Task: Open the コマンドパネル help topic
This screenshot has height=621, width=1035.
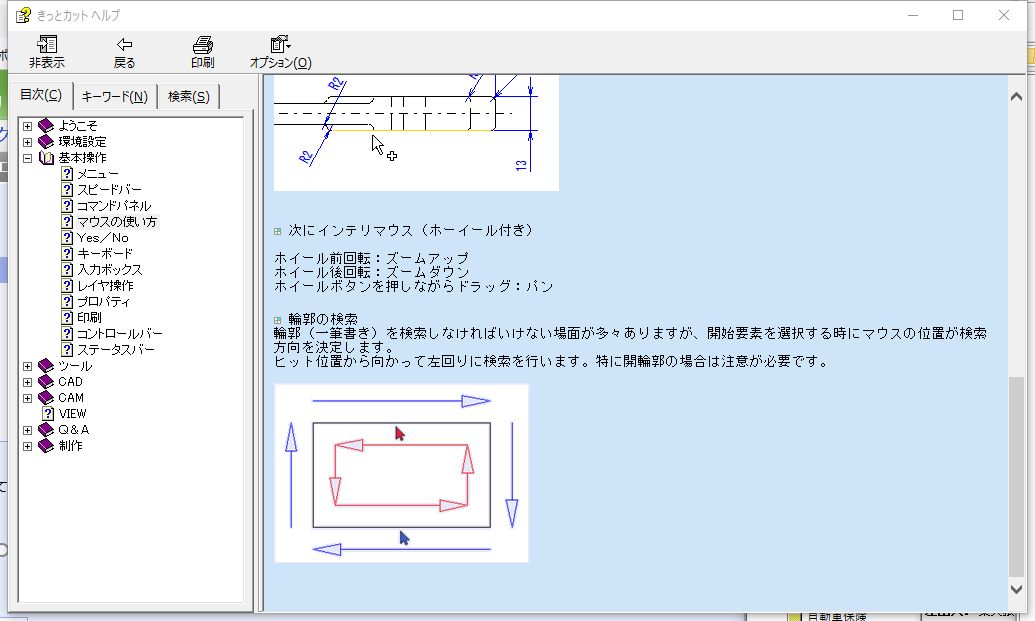Action: tap(114, 205)
